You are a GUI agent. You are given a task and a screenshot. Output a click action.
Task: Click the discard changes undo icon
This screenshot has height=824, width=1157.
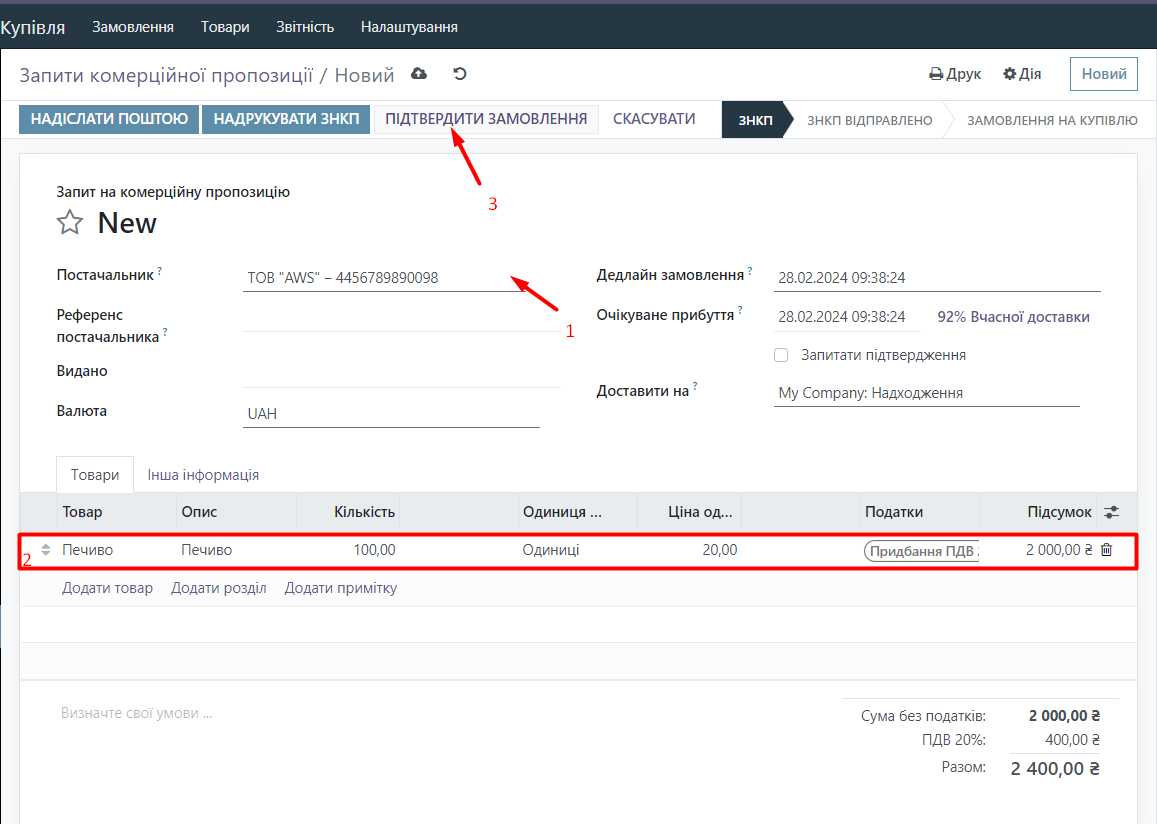[x=460, y=74]
